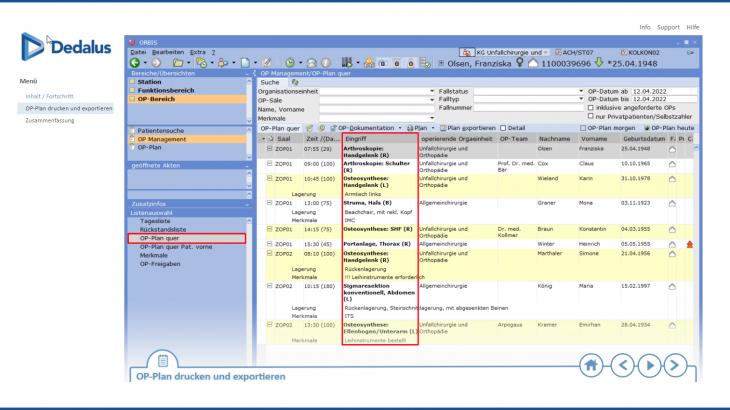Click red alert icon in Winter's row
The width and height of the screenshot is (730, 410).
(x=689, y=244)
